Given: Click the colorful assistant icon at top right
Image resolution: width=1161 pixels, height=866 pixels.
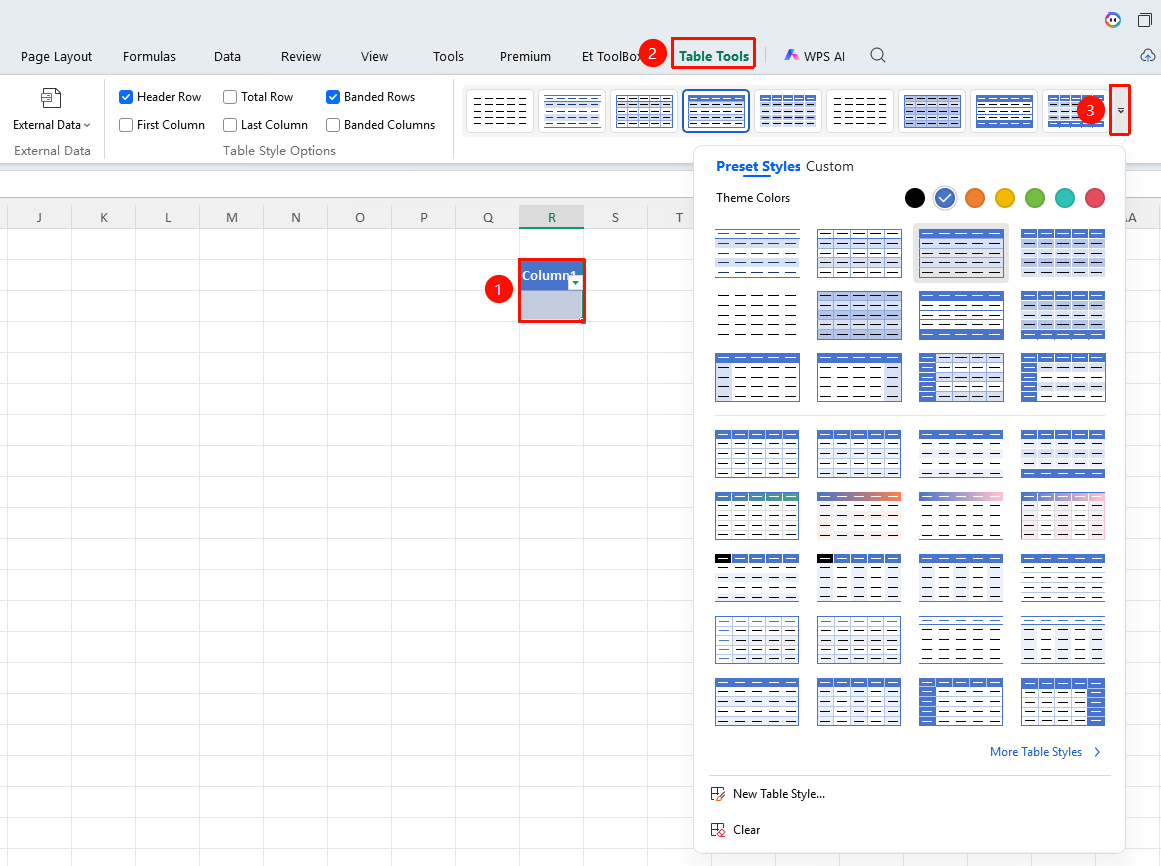Looking at the screenshot, I should point(1112,20).
